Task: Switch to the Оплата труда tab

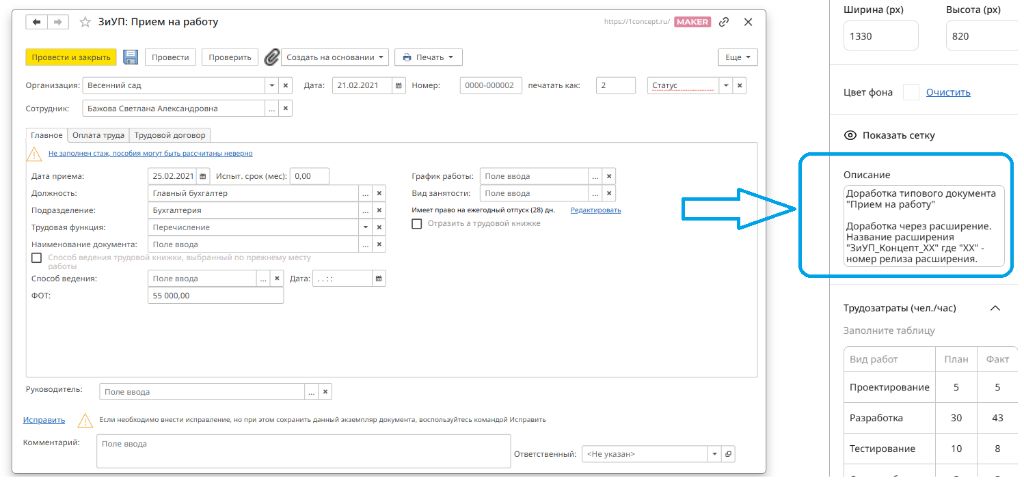Action: (x=98, y=135)
